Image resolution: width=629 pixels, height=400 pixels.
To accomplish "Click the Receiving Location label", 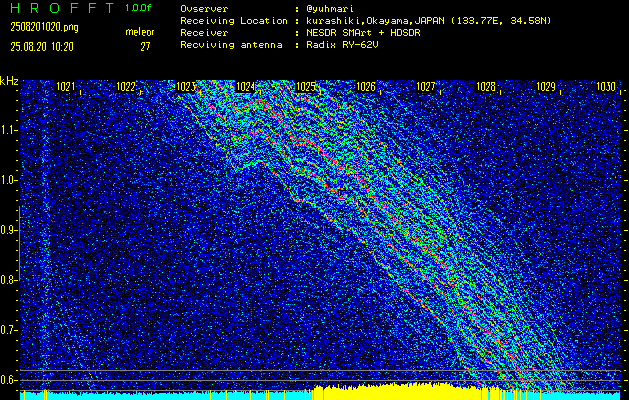I will [234, 21].
